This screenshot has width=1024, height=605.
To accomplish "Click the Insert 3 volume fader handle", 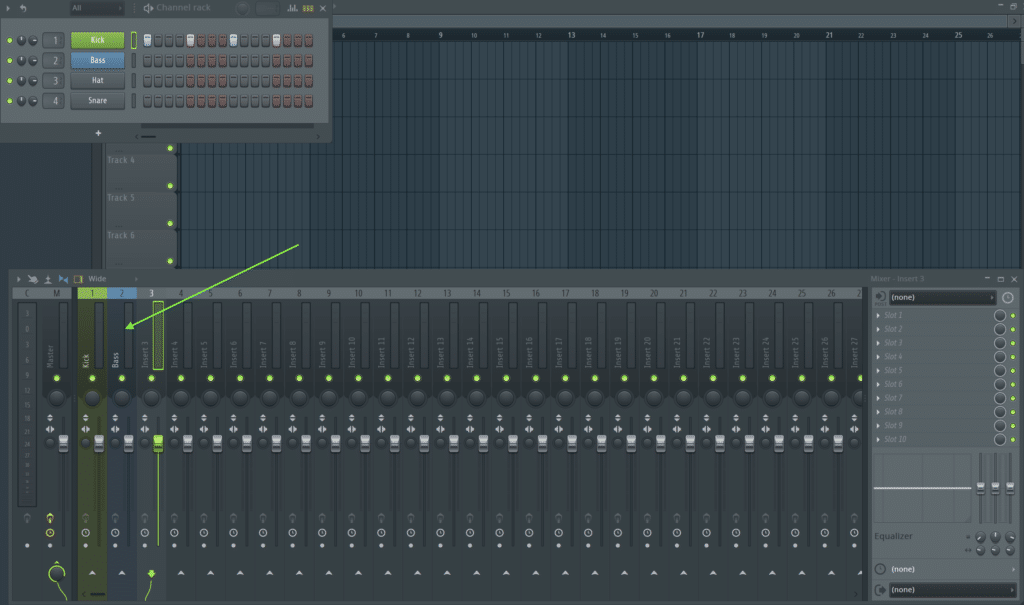I will click(x=158, y=443).
